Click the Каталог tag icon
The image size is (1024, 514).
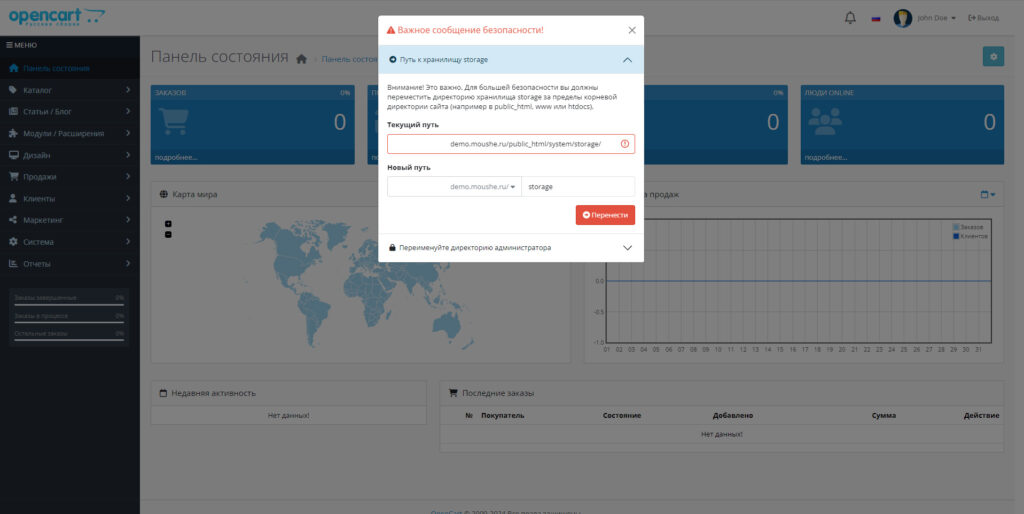coord(13,90)
